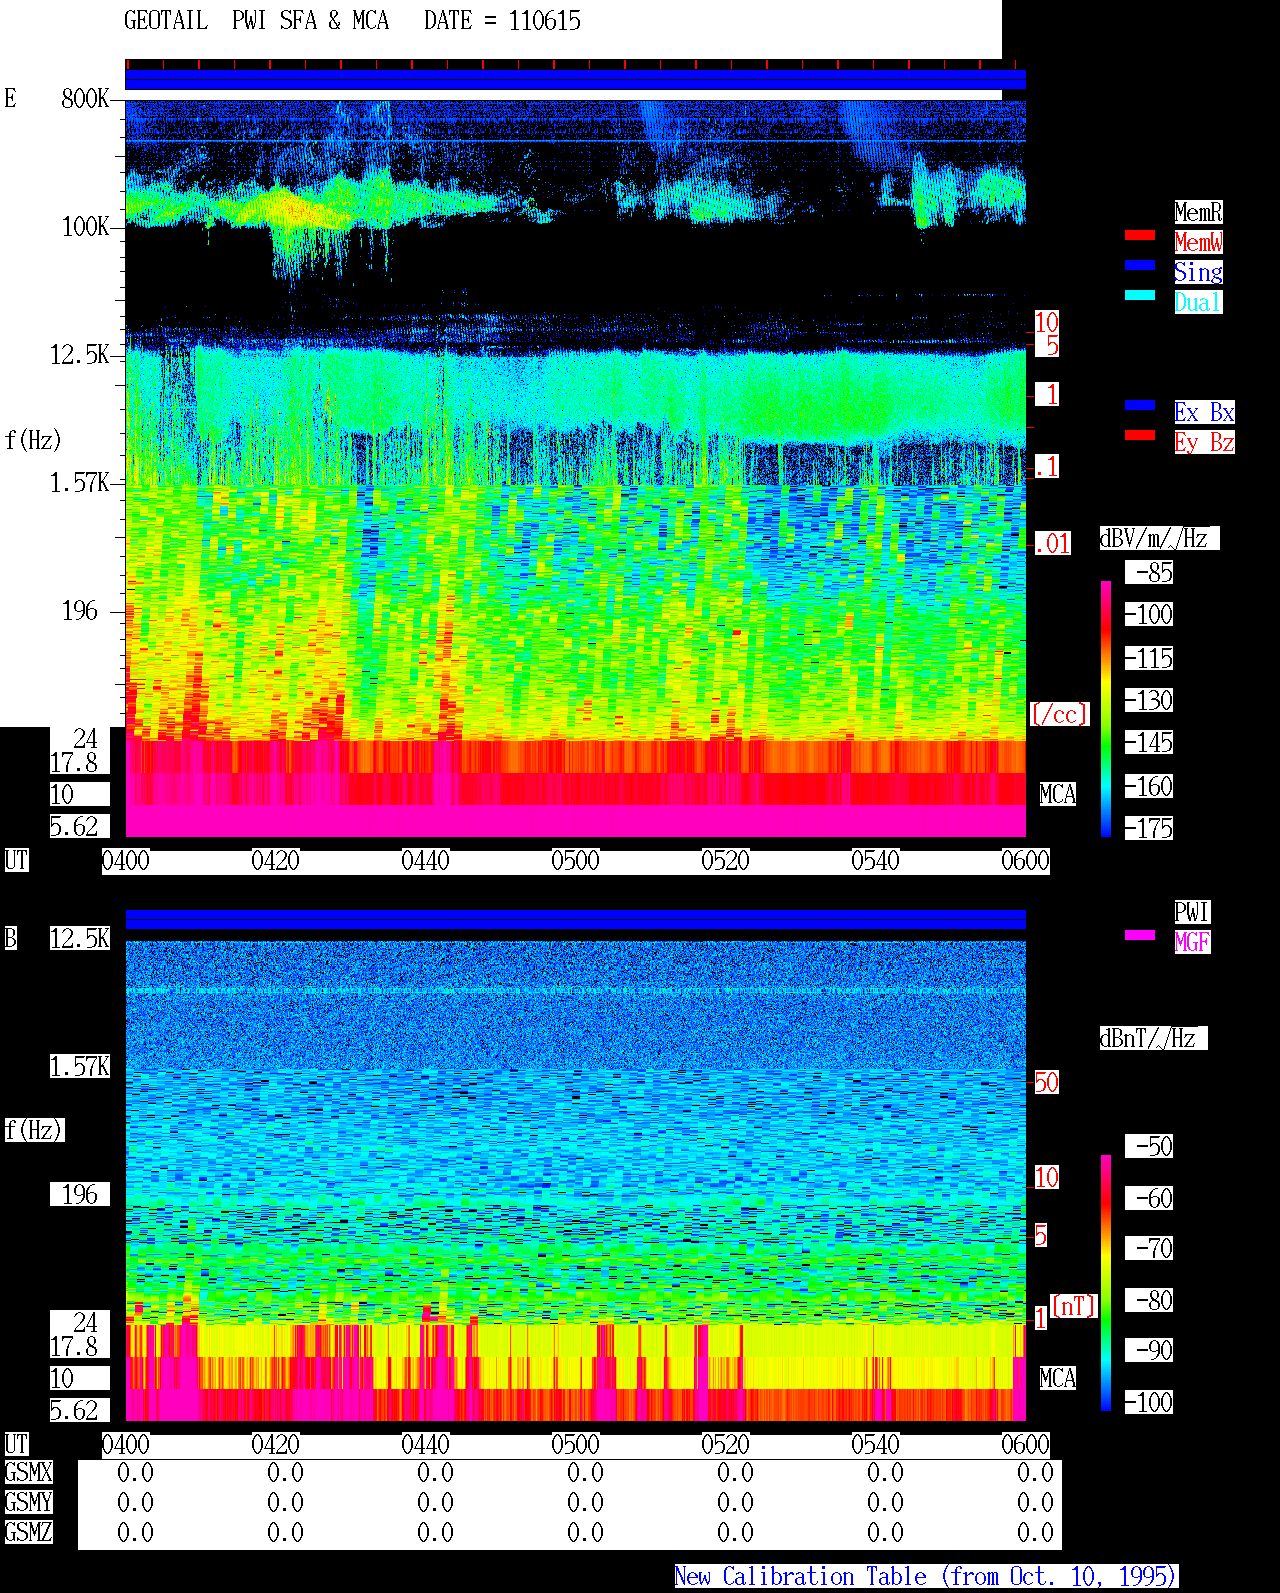Select the DATE = 110615 text

click(x=502, y=21)
